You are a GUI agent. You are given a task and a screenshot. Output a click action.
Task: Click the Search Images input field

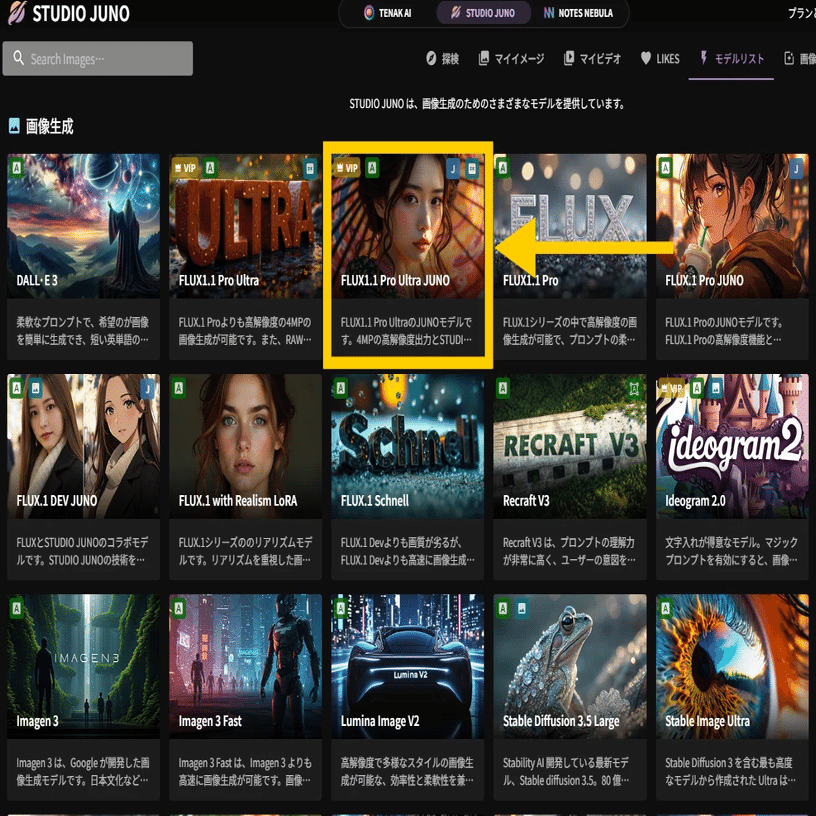coord(98,58)
